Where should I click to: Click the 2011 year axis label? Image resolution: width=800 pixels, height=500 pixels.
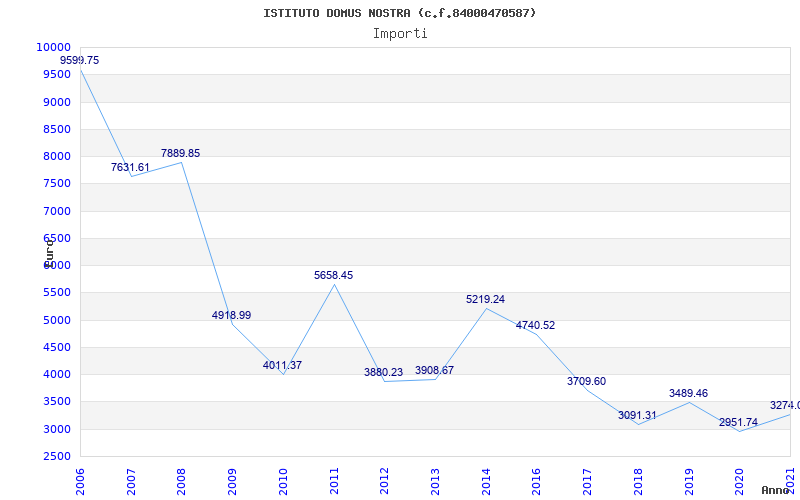click(x=334, y=481)
